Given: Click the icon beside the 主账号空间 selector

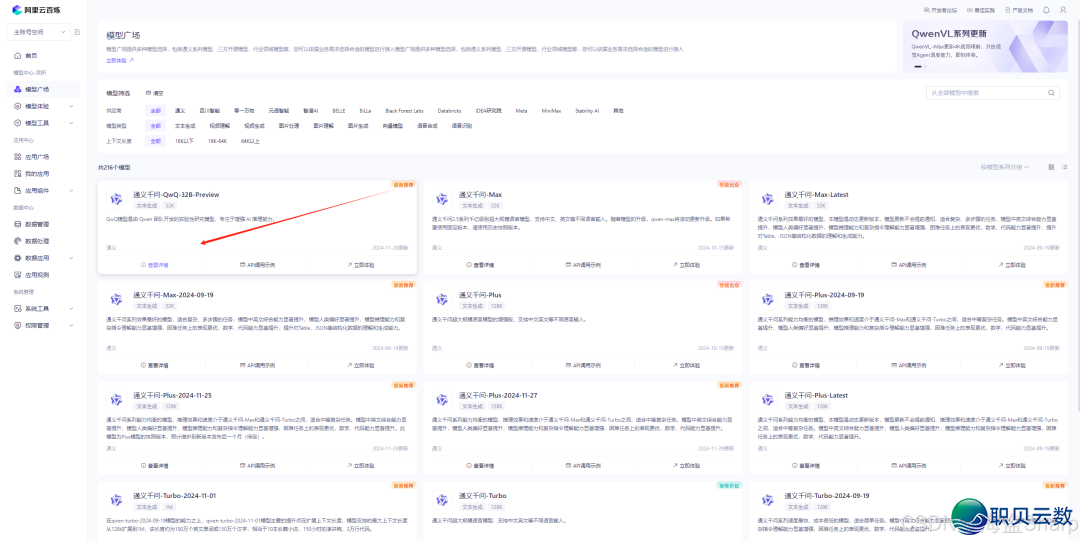Looking at the screenshot, I should [x=78, y=32].
